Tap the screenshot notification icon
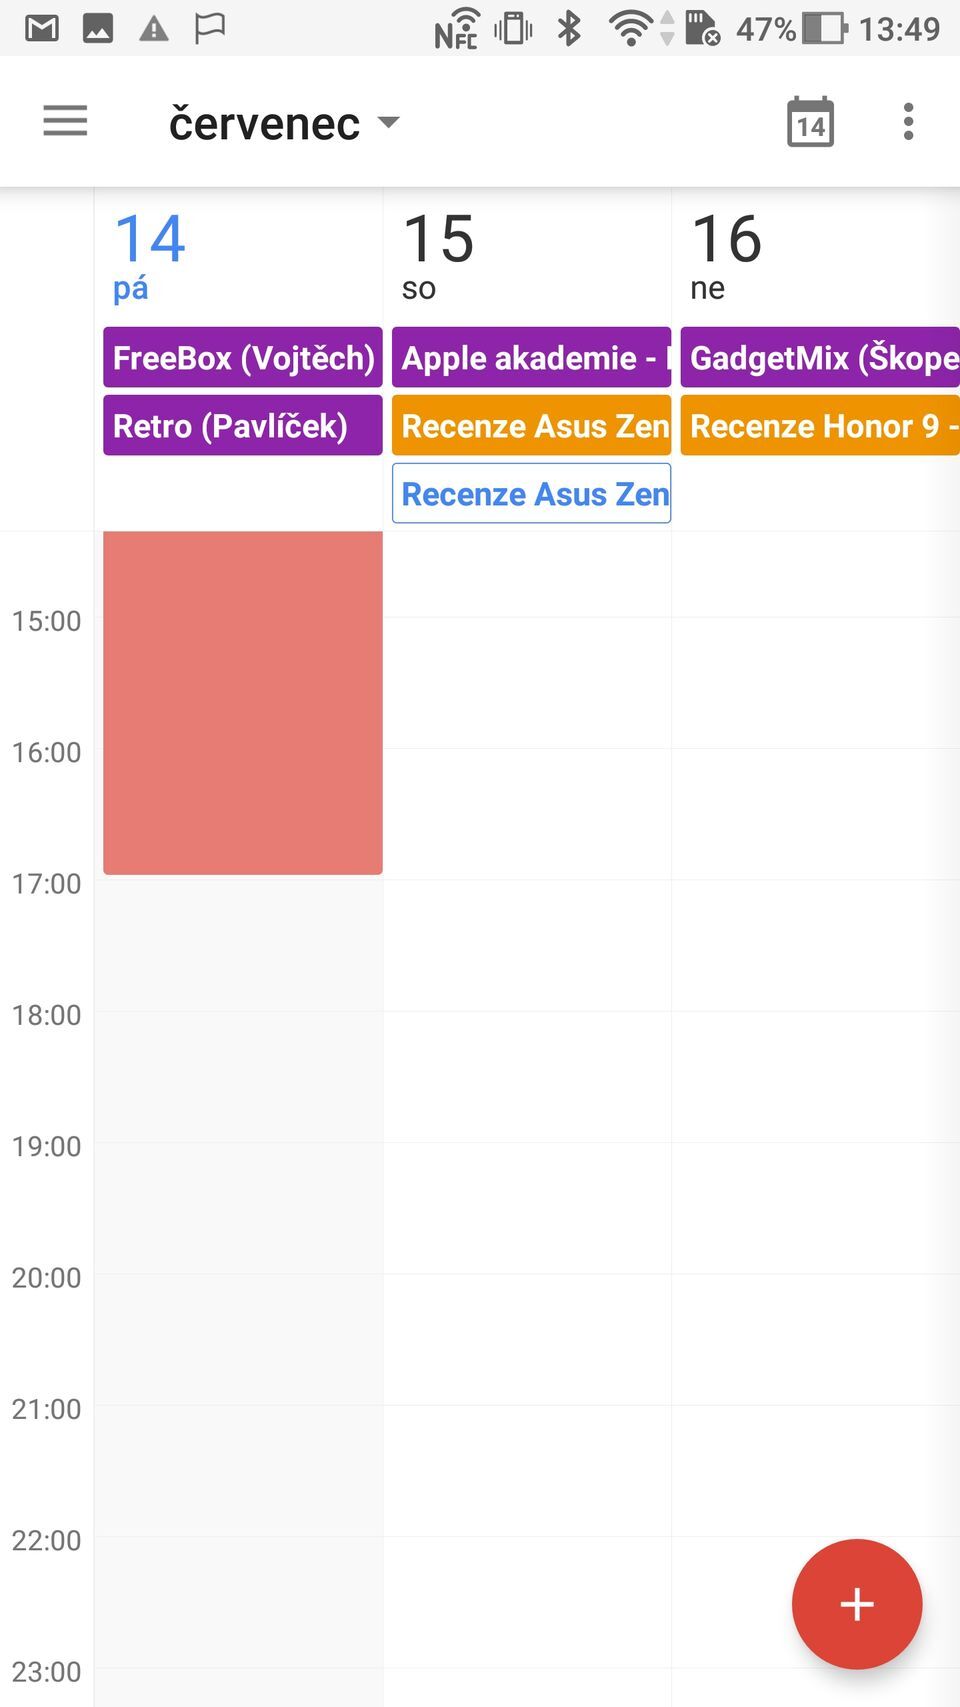Viewport: 960px width, 1707px height. click(98, 27)
